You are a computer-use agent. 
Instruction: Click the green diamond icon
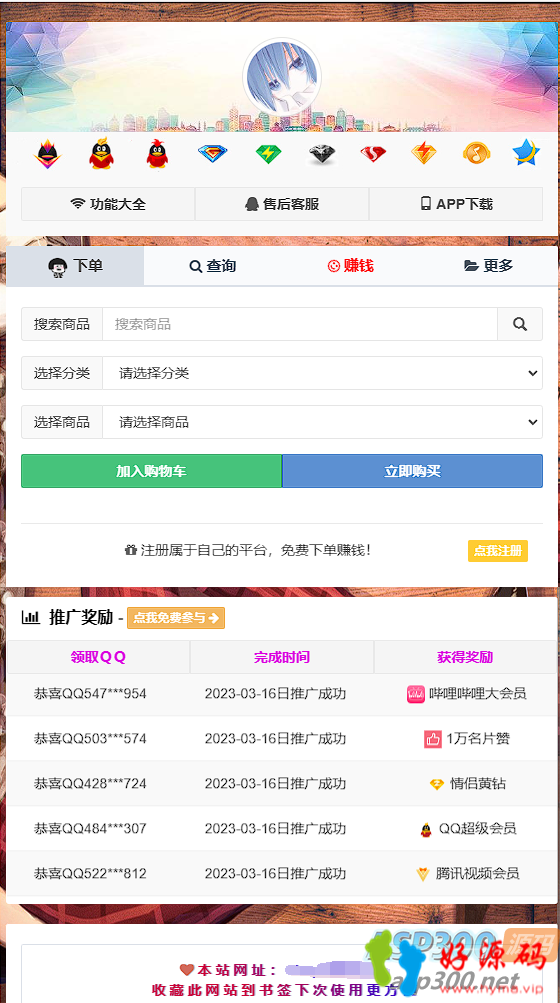pyautogui.click(x=268, y=154)
